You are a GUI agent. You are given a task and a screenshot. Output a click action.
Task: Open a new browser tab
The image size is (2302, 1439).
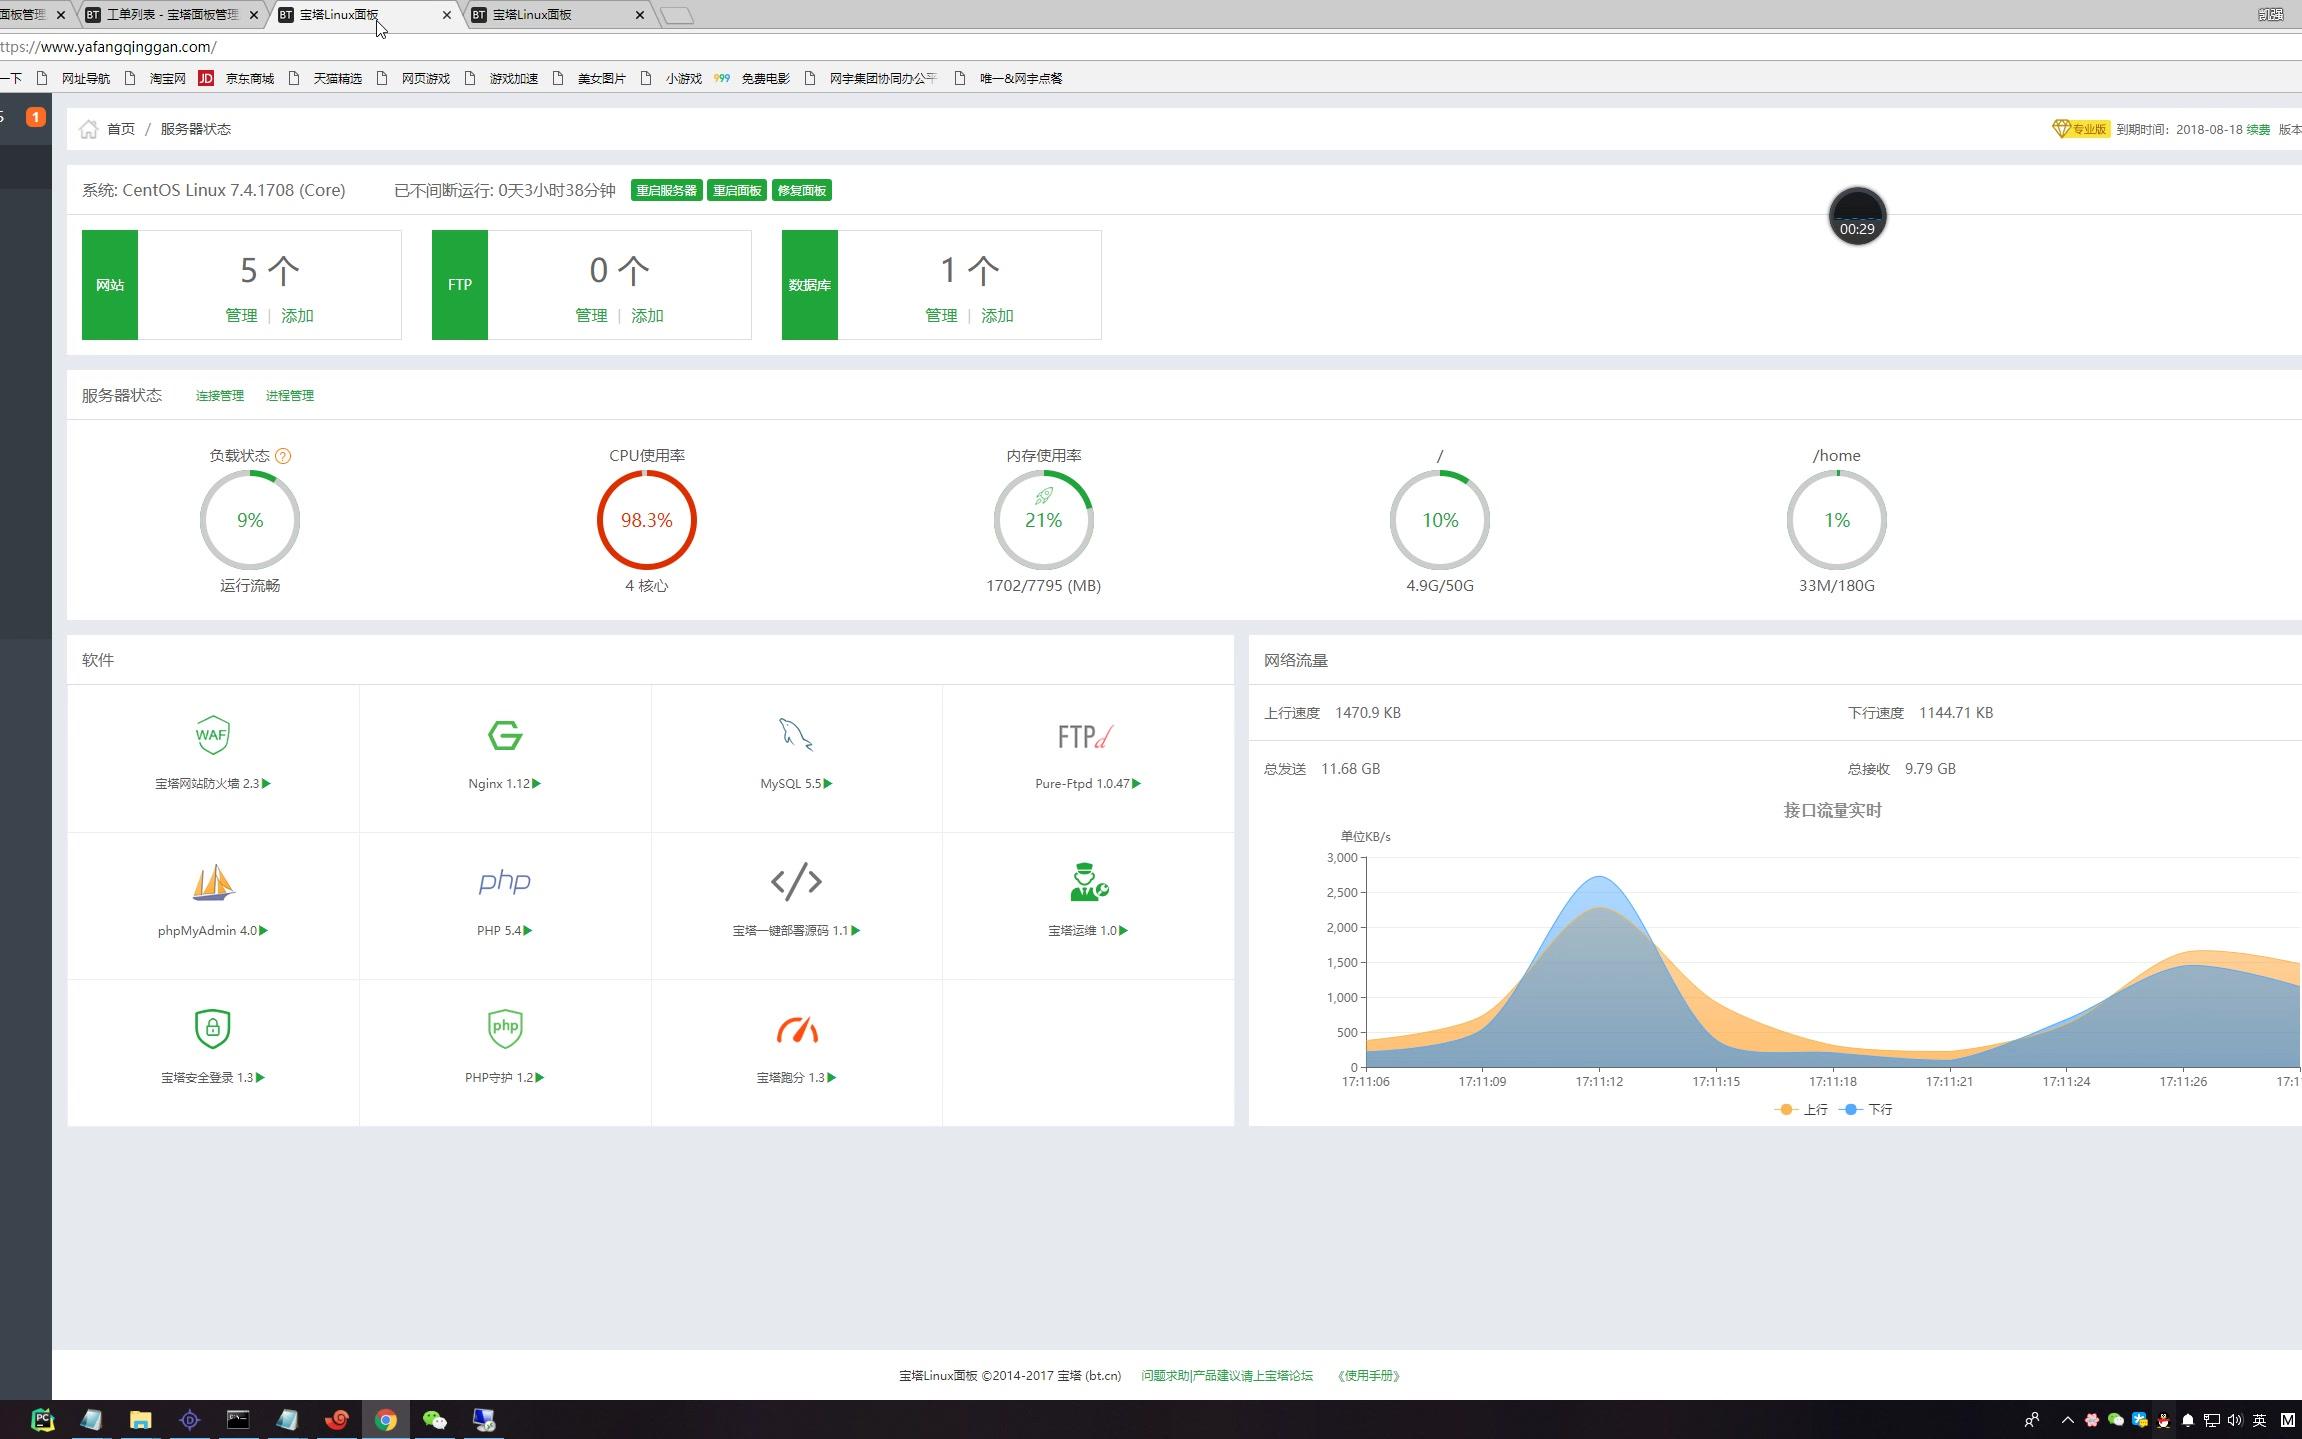(x=678, y=15)
